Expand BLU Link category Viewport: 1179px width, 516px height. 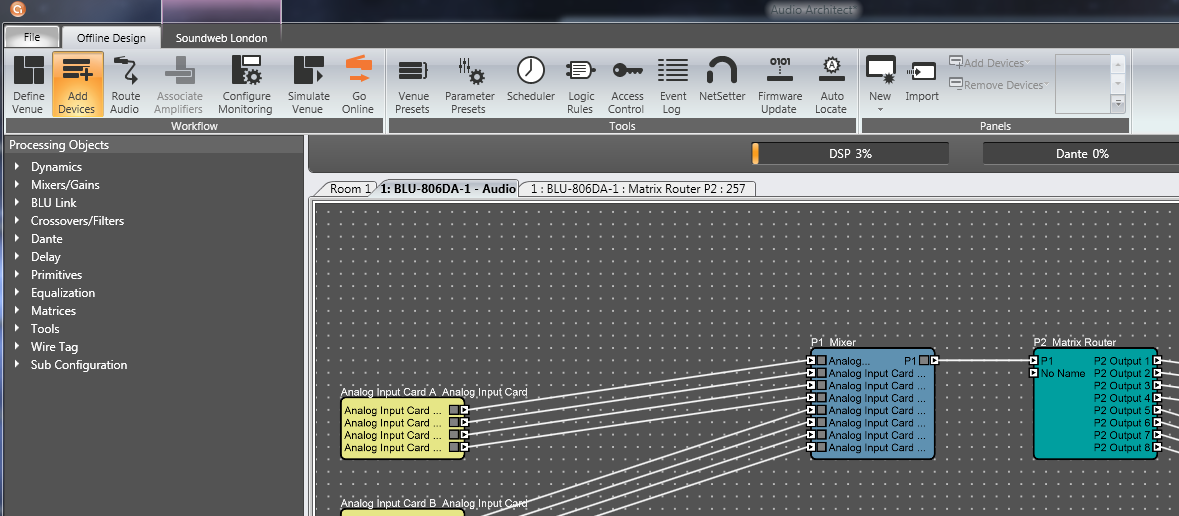[17, 202]
